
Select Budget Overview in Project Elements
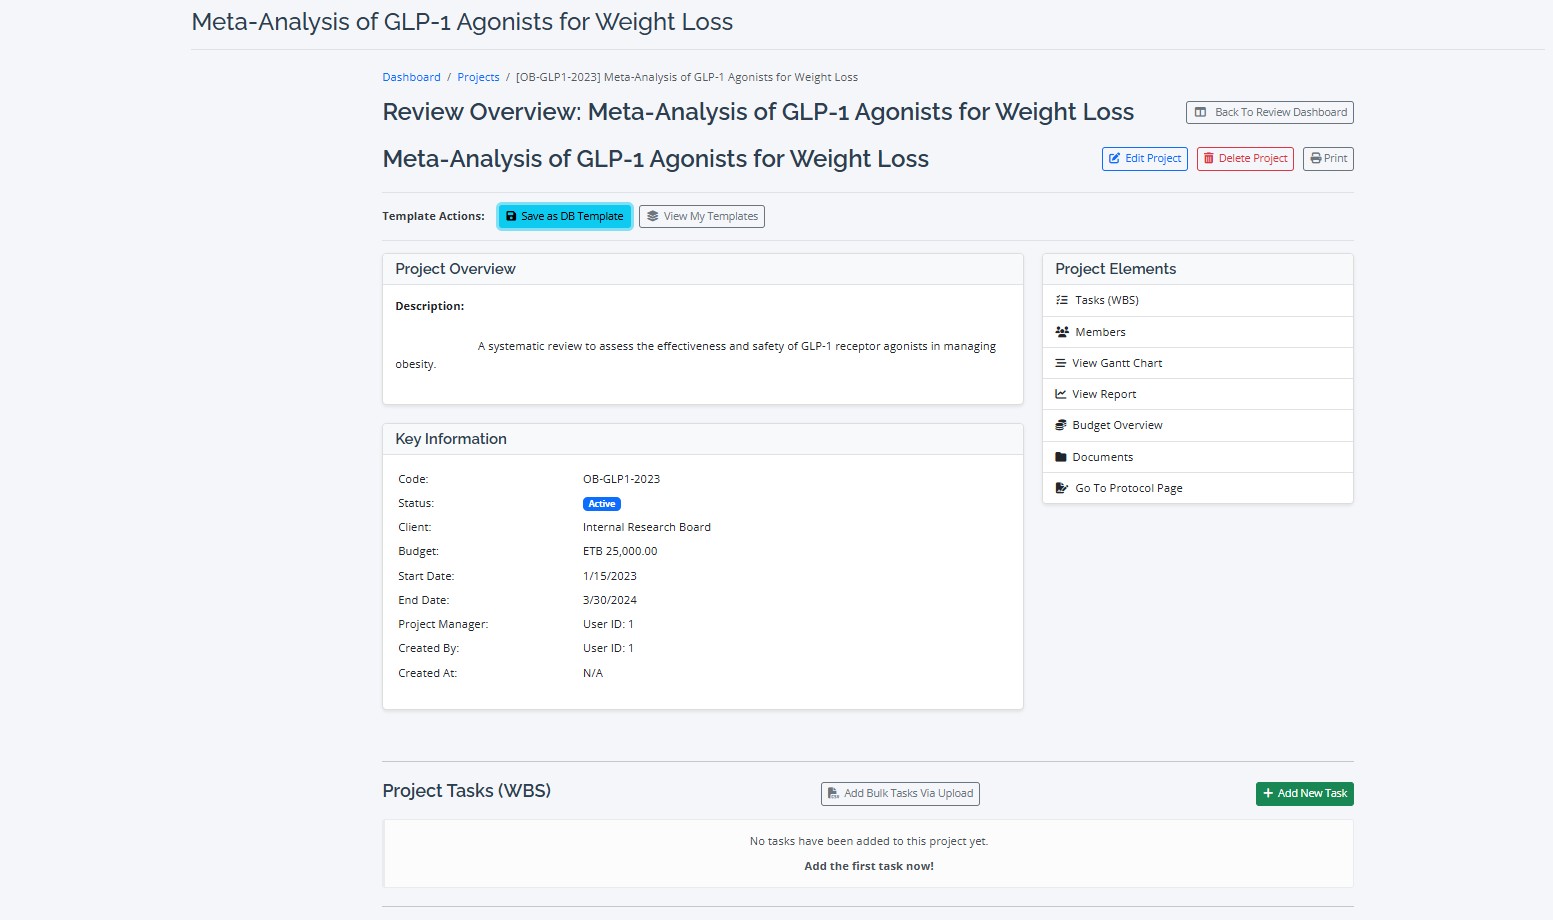pyautogui.click(x=1117, y=425)
